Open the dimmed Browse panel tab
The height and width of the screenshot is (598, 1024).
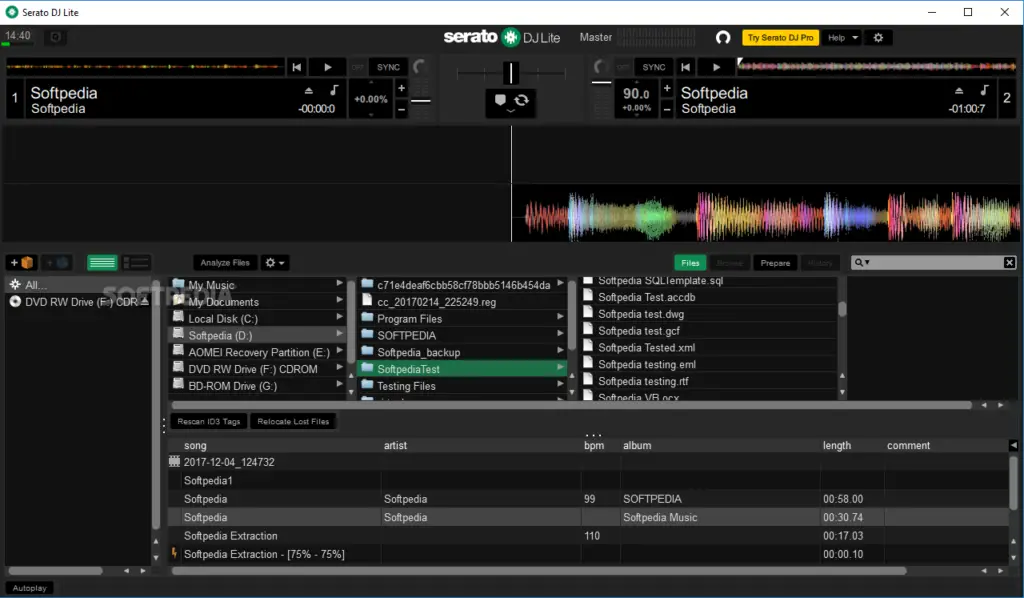[729, 262]
